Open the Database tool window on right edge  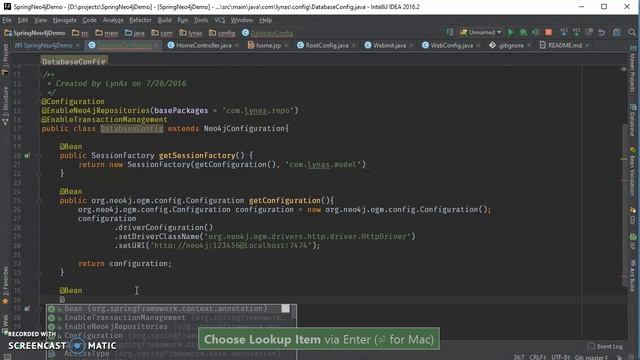pos(633,120)
